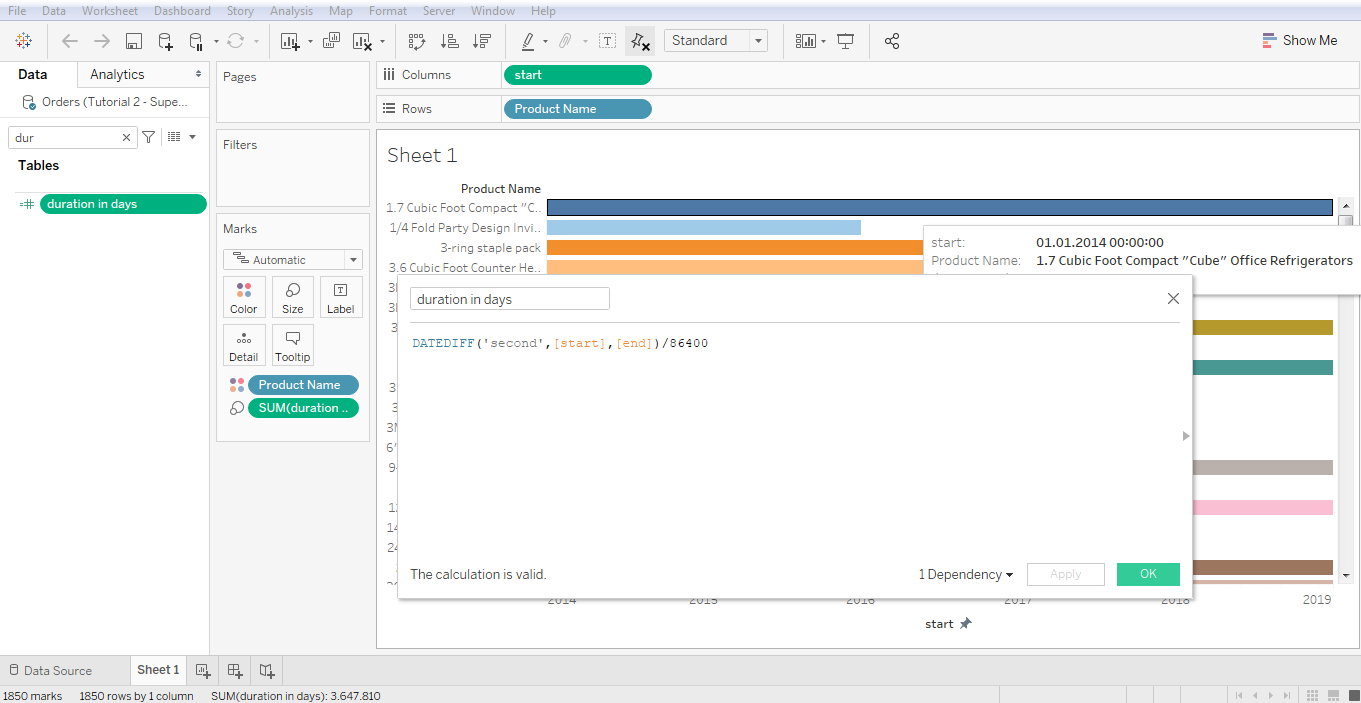
Task: Add a new data source icon
Action: pyautogui.click(x=166, y=41)
